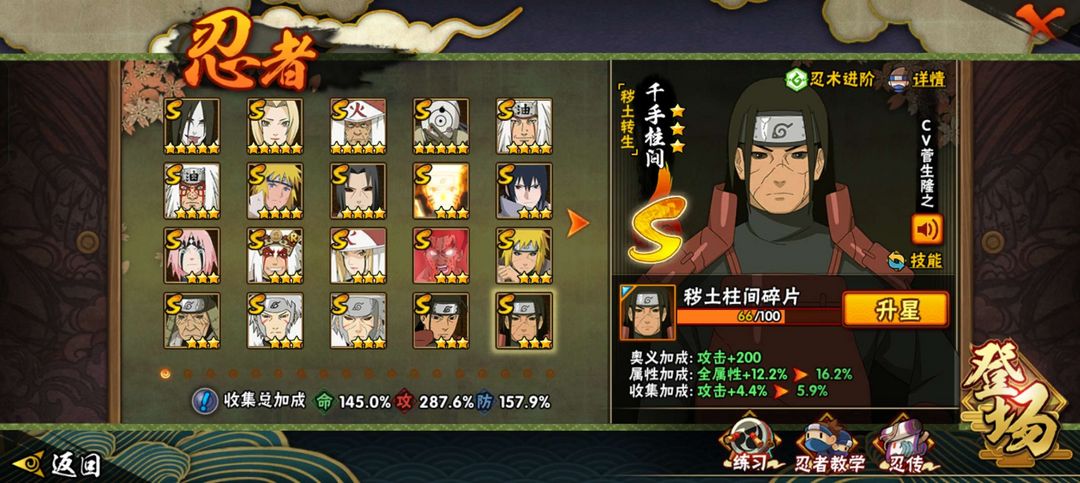Open 忍术进阶 green badge icon
Viewport: 1080px width, 483px height.
tap(797, 80)
